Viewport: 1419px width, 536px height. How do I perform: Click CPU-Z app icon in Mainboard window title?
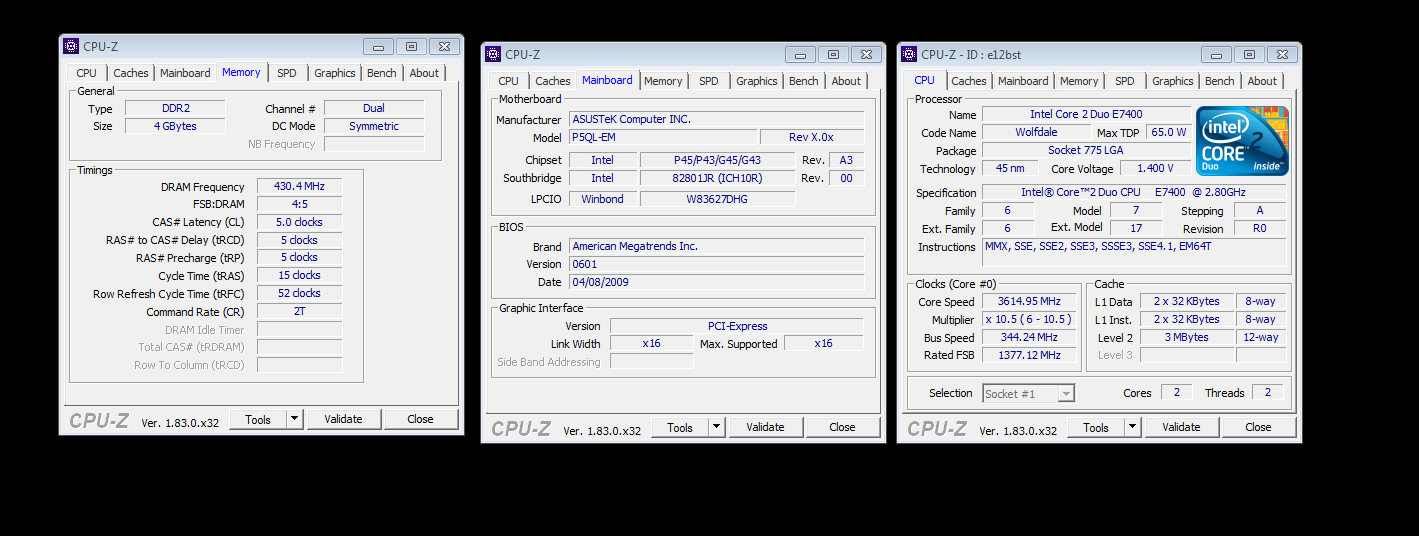click(493, 54)
